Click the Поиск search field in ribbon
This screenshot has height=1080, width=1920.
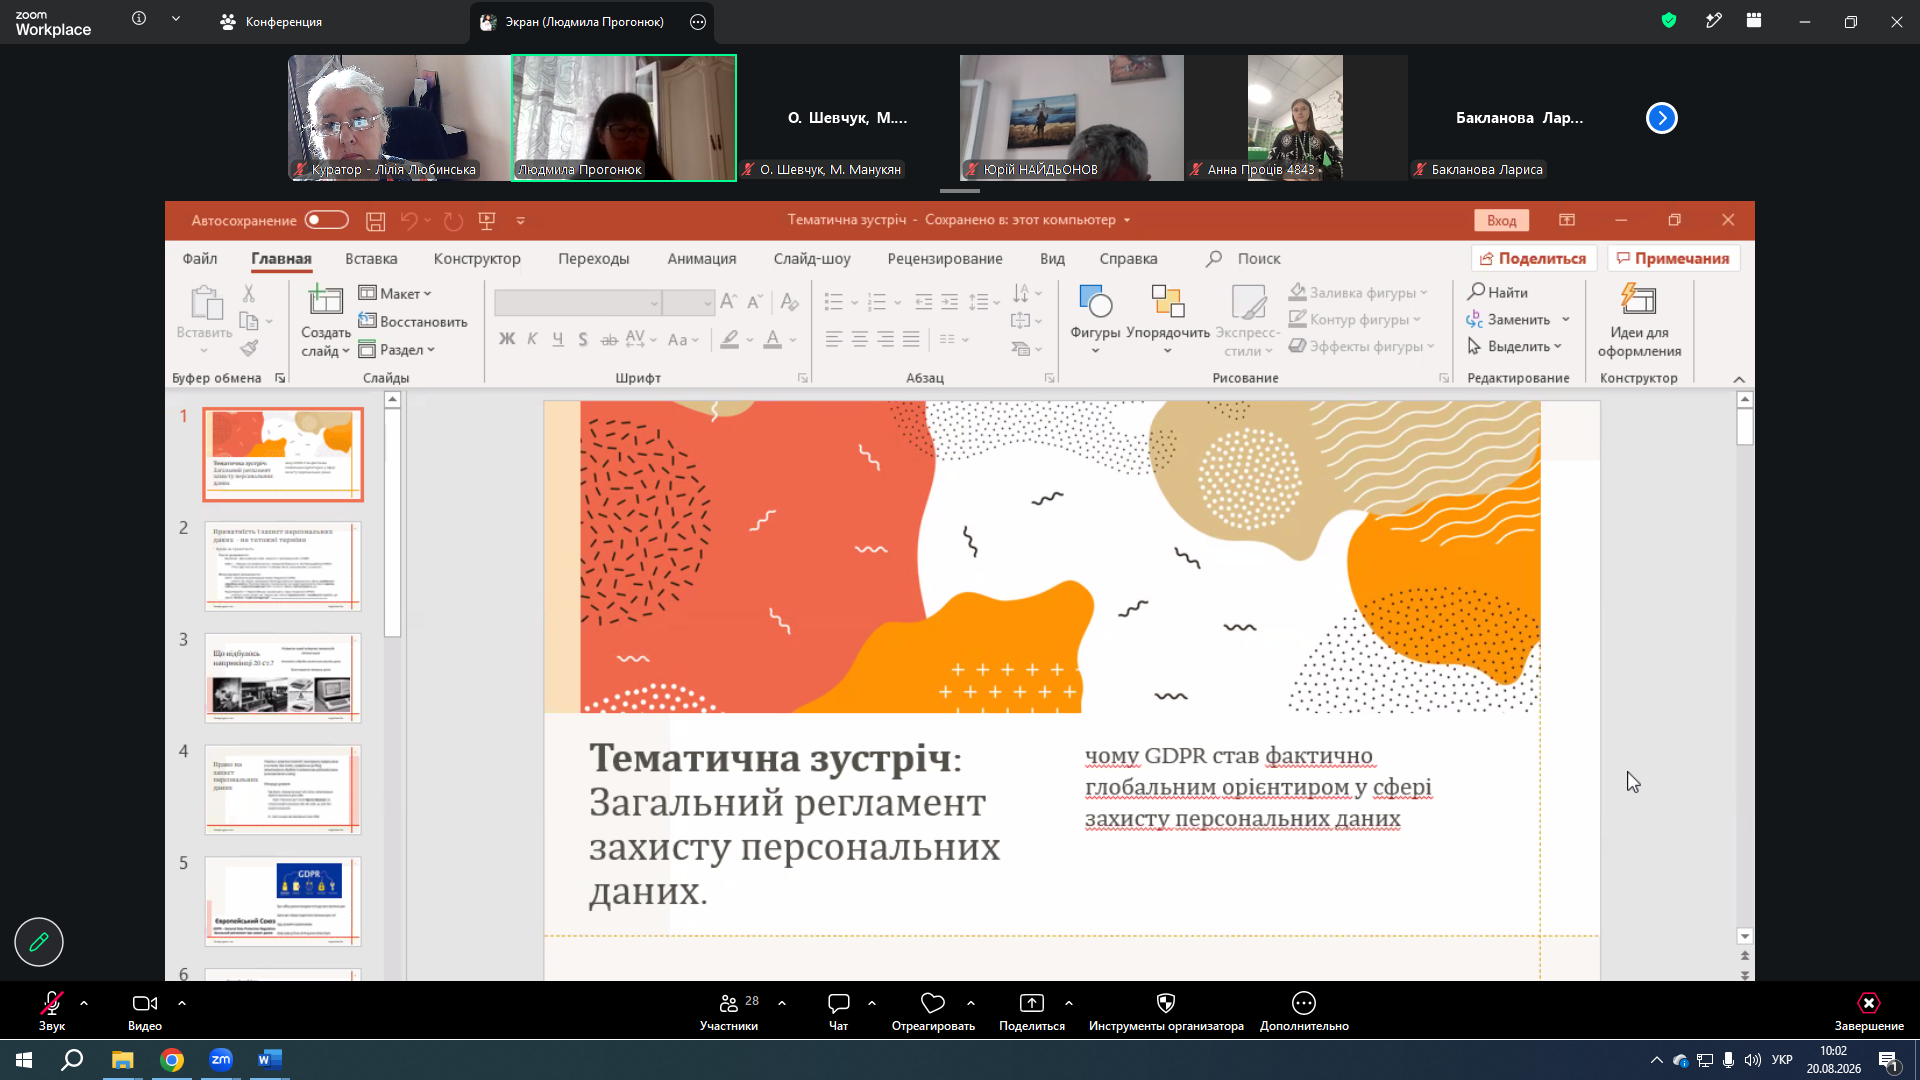click(x=1258, y=259)
